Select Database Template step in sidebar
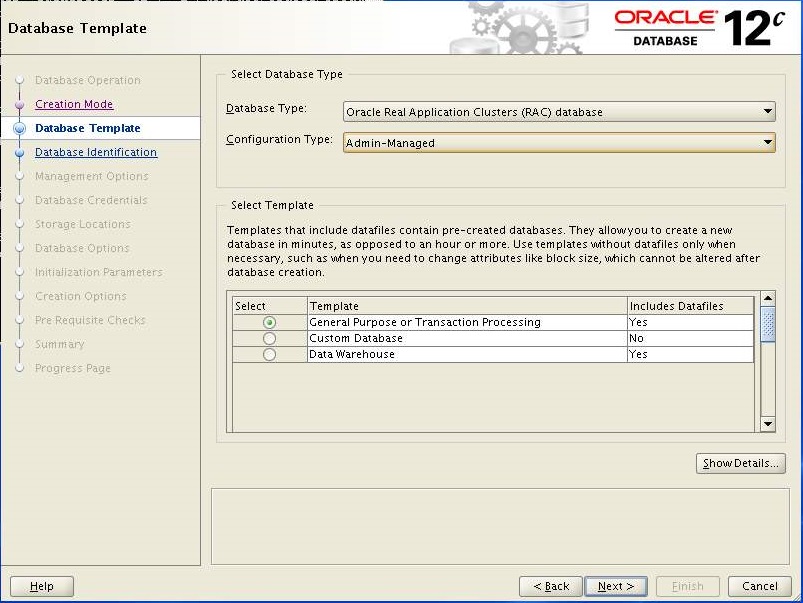The image size is (803, 603). [88, 128]
